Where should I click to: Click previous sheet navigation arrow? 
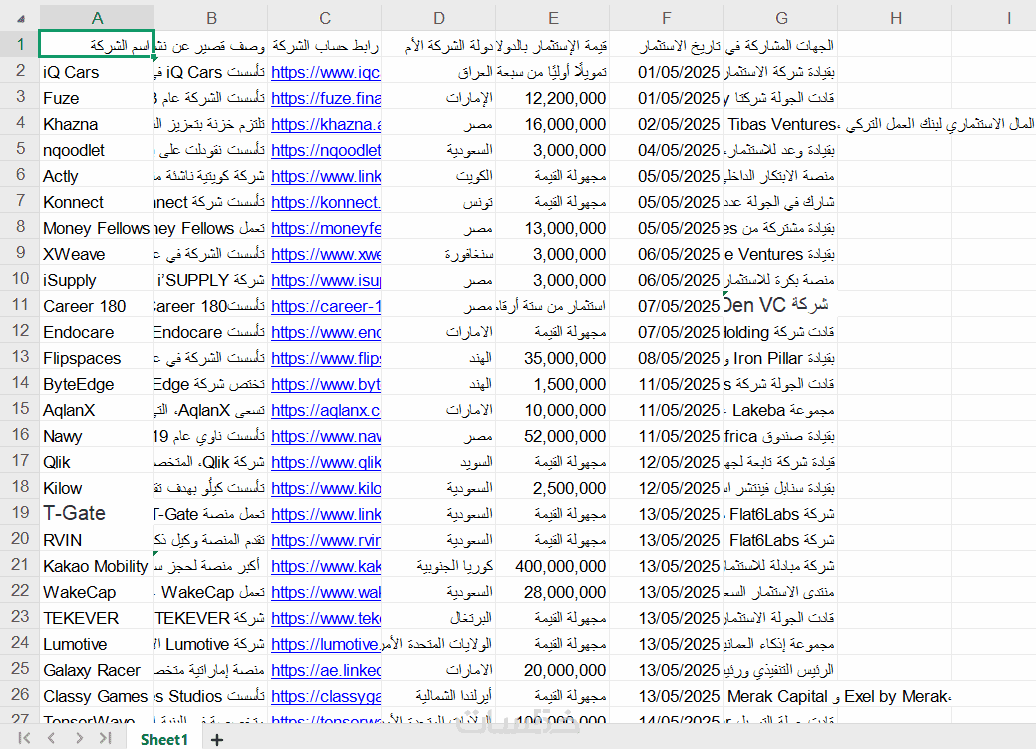(52, 738)
